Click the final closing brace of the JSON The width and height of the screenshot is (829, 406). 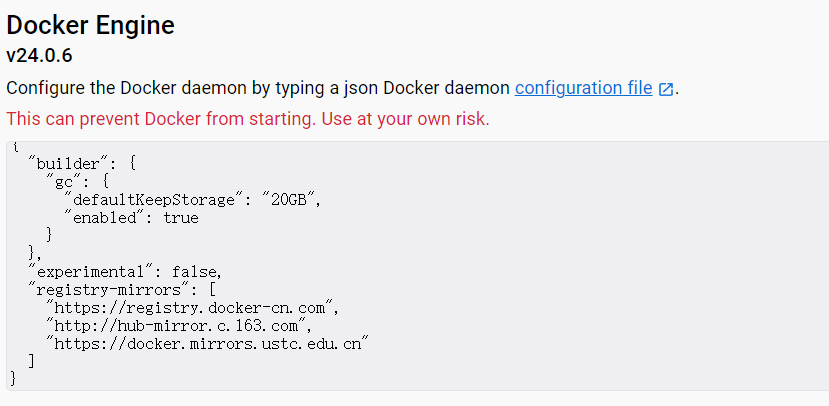point(13,379)
